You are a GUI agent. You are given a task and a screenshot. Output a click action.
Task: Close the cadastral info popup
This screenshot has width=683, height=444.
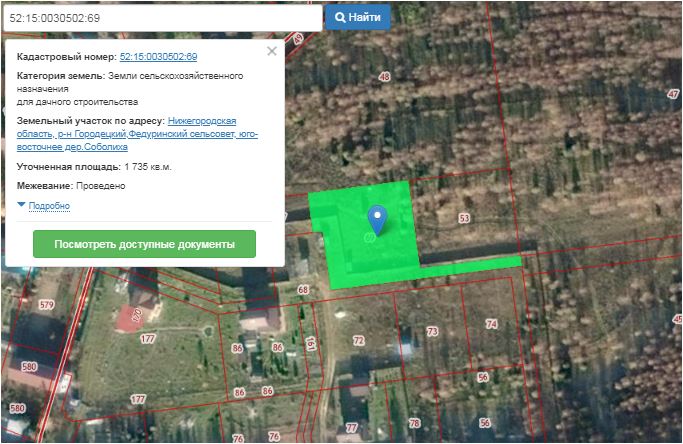[272, 51]
